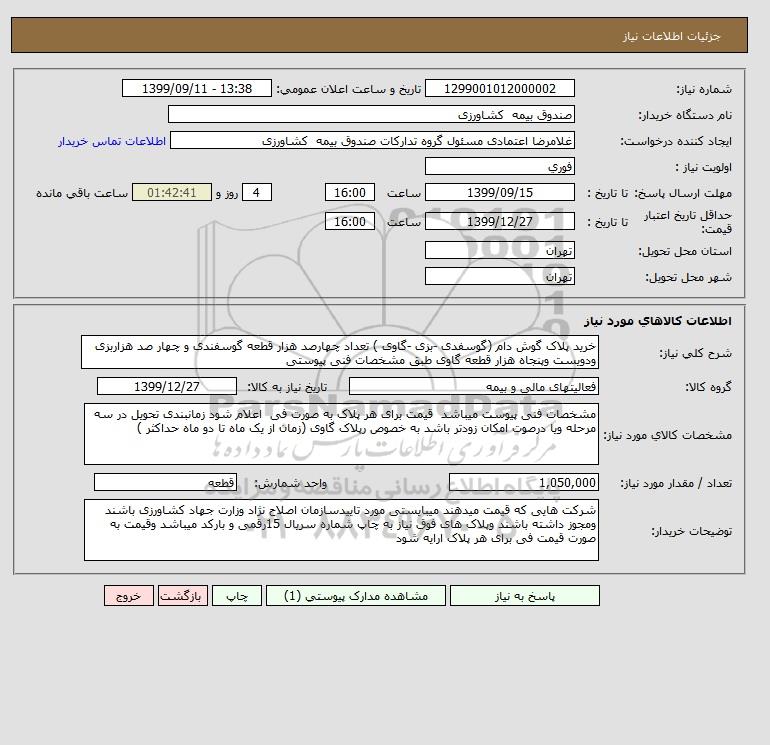The height and width of the screenshot is (745, 770).
Task: Click the label توضیحات خریدار
Action: click(691, 531)
